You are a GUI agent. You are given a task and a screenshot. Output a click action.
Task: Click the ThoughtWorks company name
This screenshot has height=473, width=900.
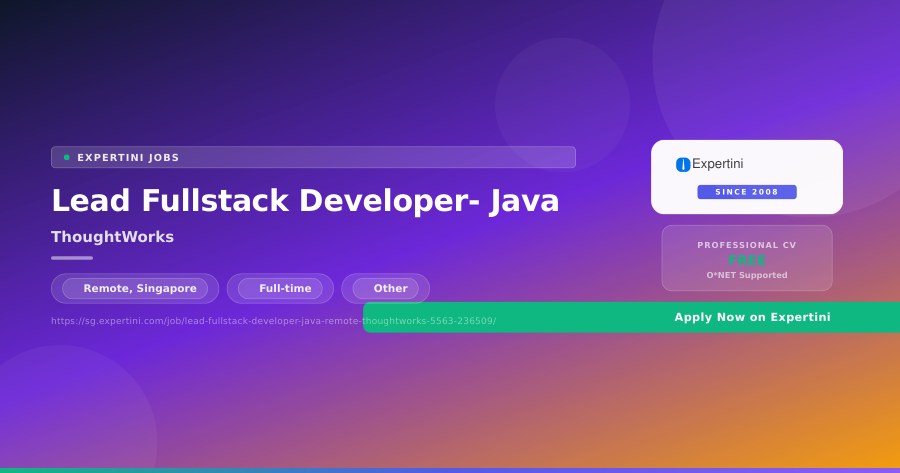pyautogui.click(x=112, y=236)
